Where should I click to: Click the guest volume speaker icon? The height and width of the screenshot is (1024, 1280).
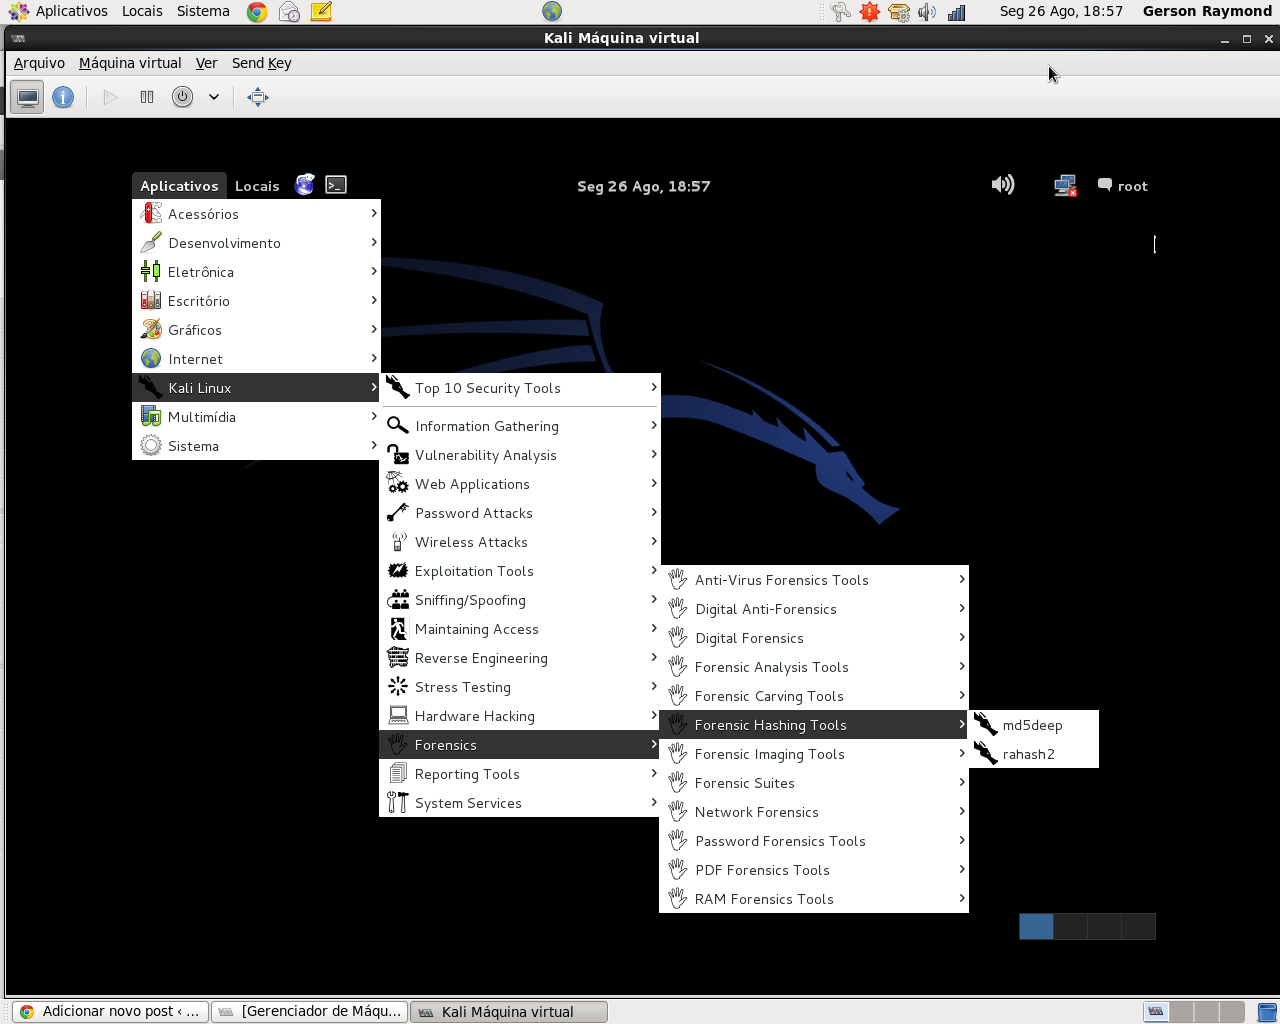tap(1003, 185)
